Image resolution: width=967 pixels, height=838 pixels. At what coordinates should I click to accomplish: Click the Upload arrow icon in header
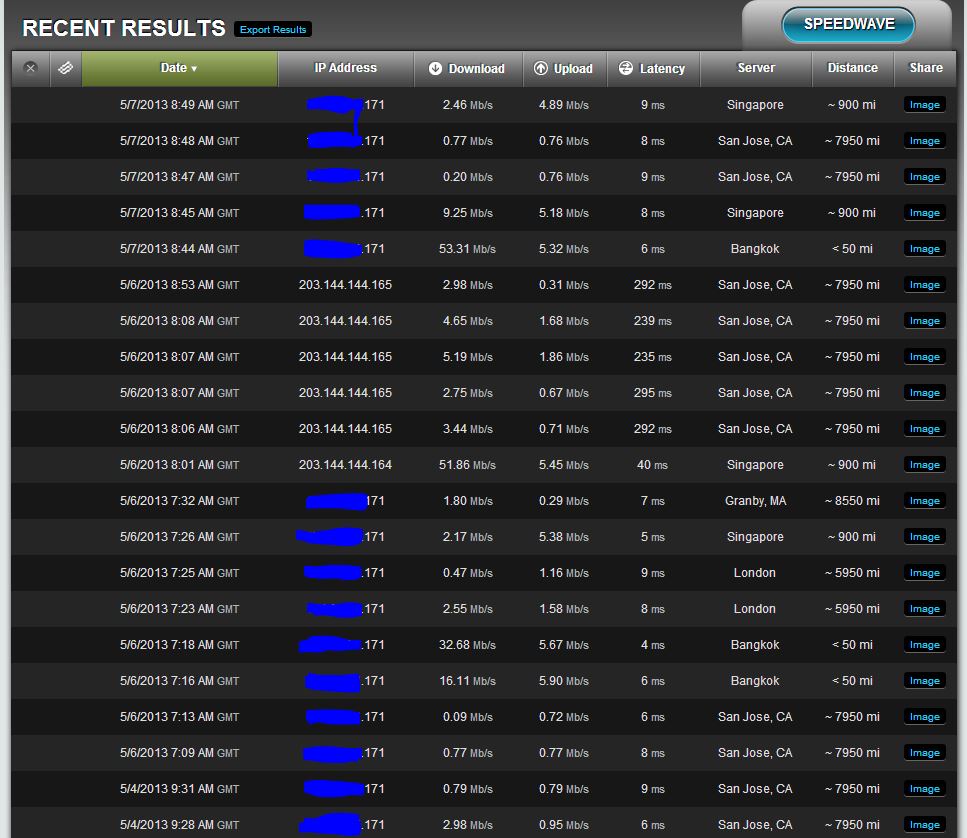coord(540,68)
